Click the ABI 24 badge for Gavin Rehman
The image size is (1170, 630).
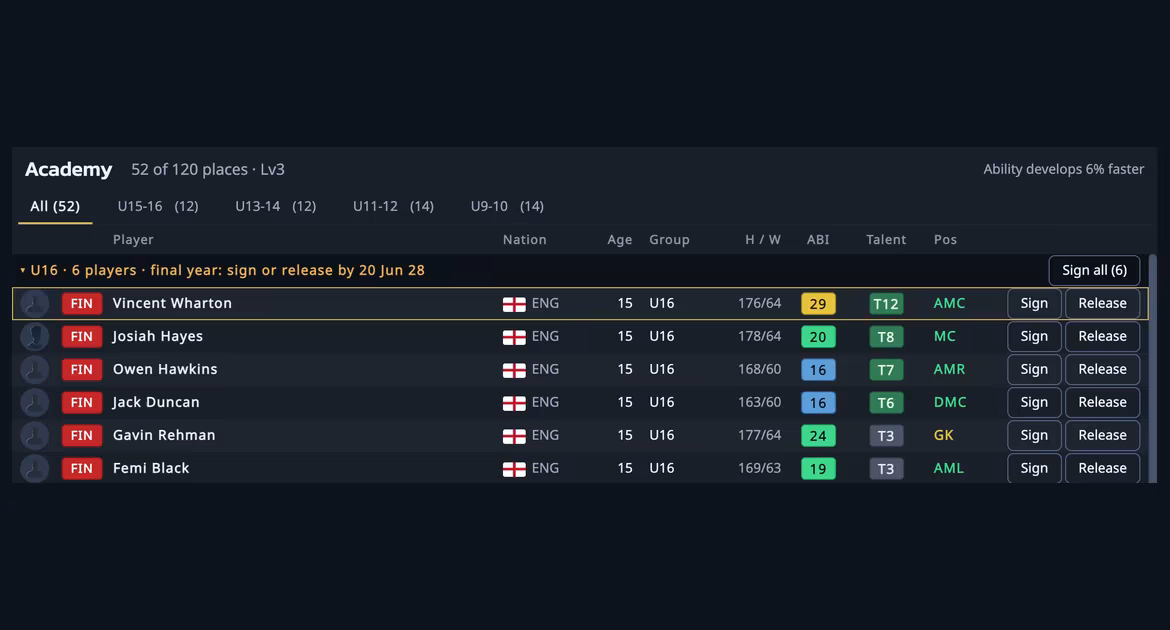818,435
